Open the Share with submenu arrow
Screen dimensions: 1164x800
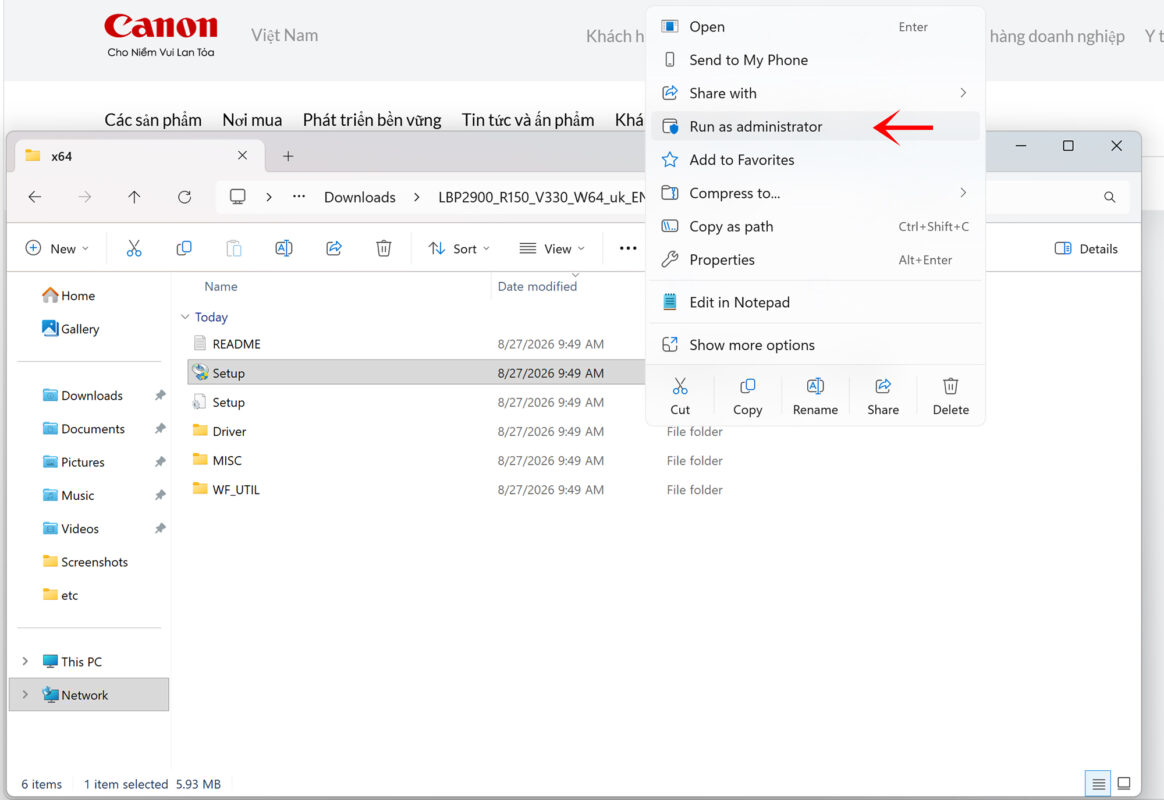tap(963, 93)
